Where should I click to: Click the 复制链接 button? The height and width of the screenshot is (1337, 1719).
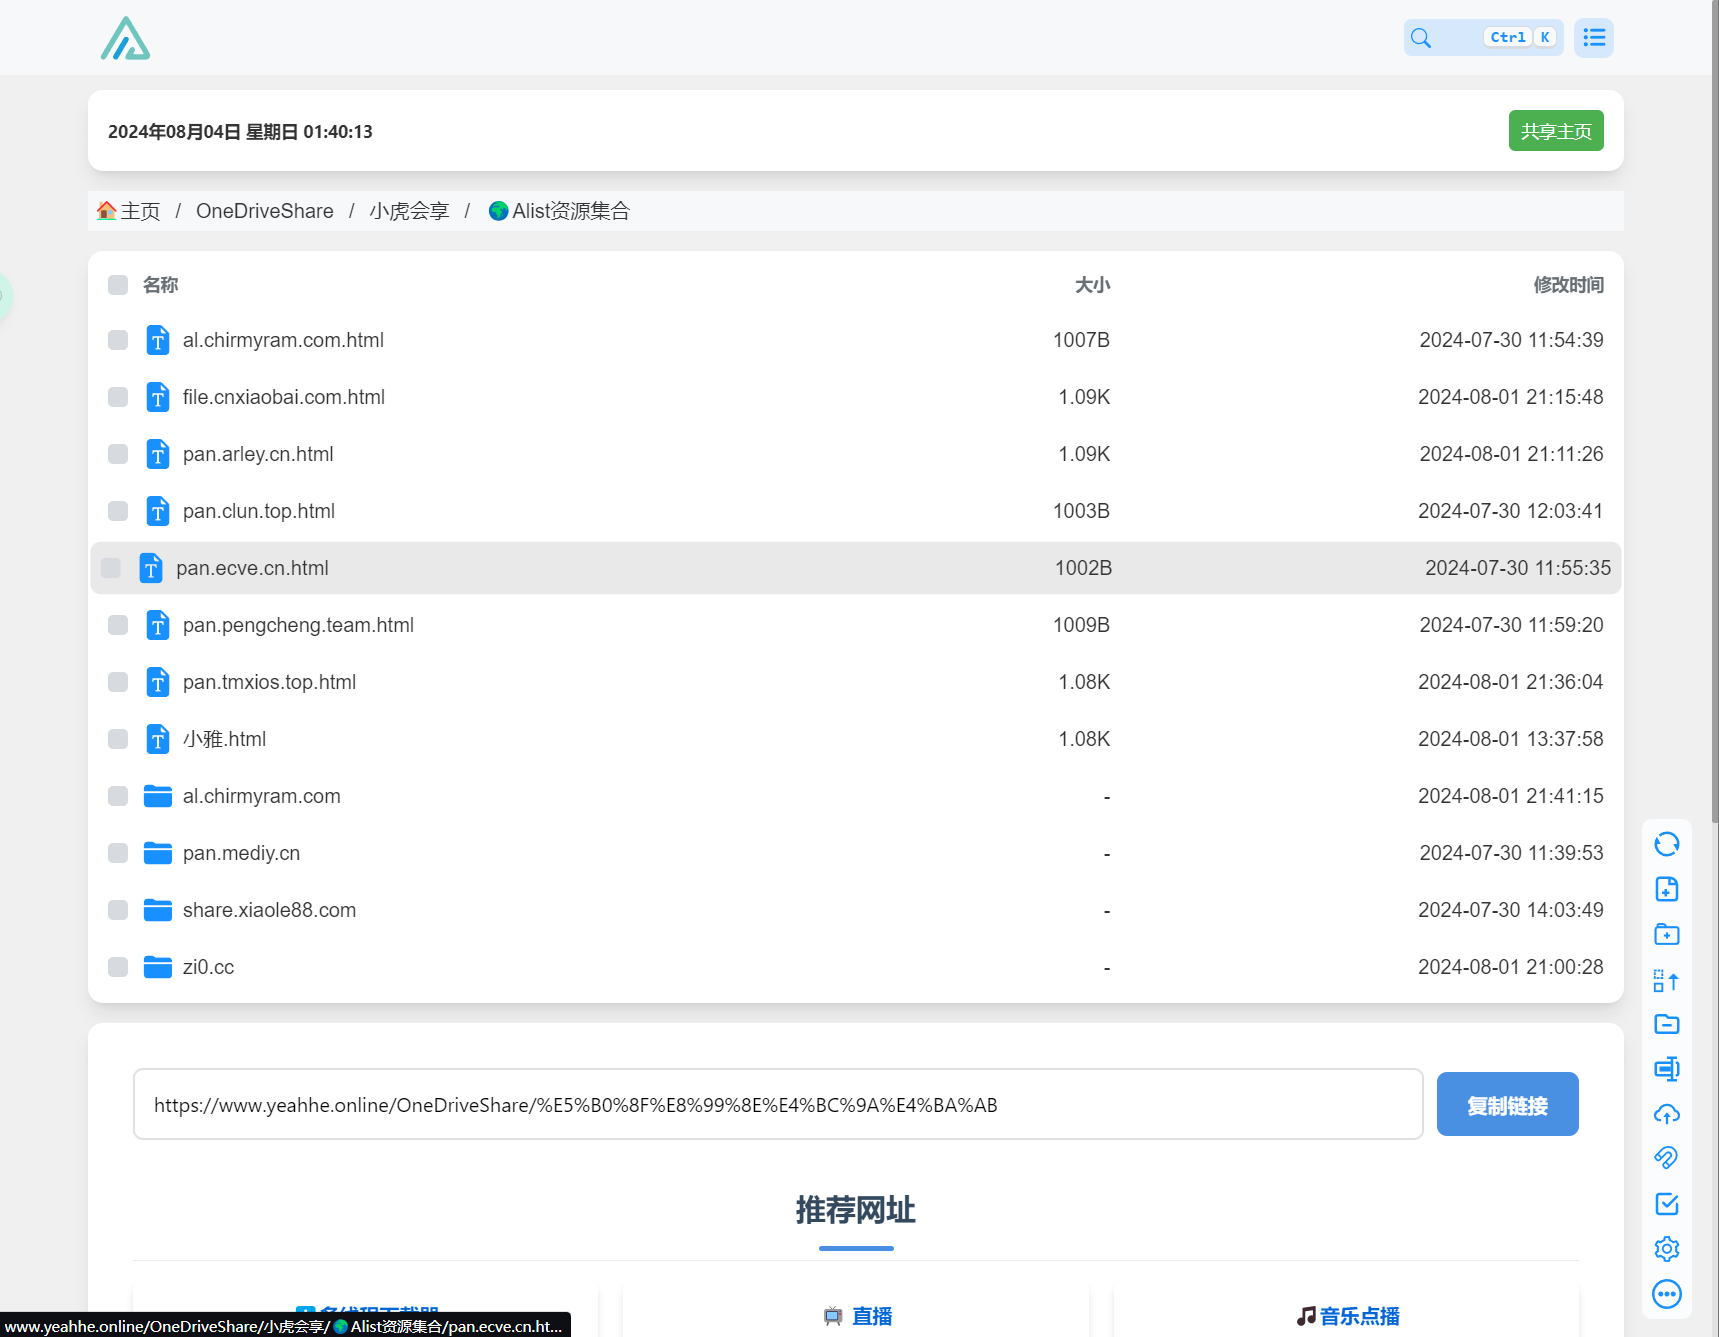tap(1507, 1104)
